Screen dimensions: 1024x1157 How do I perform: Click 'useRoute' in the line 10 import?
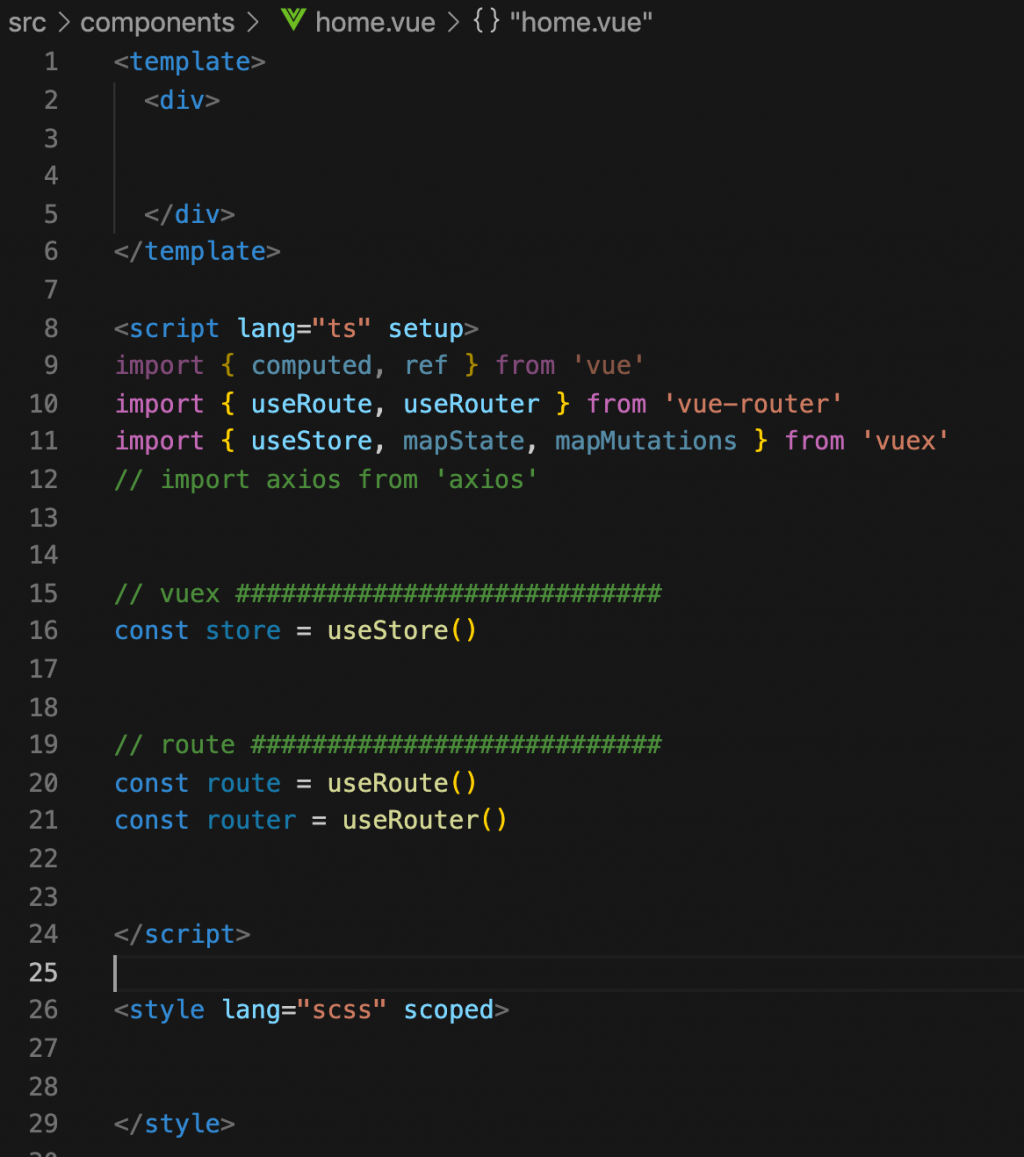(311, 404)
